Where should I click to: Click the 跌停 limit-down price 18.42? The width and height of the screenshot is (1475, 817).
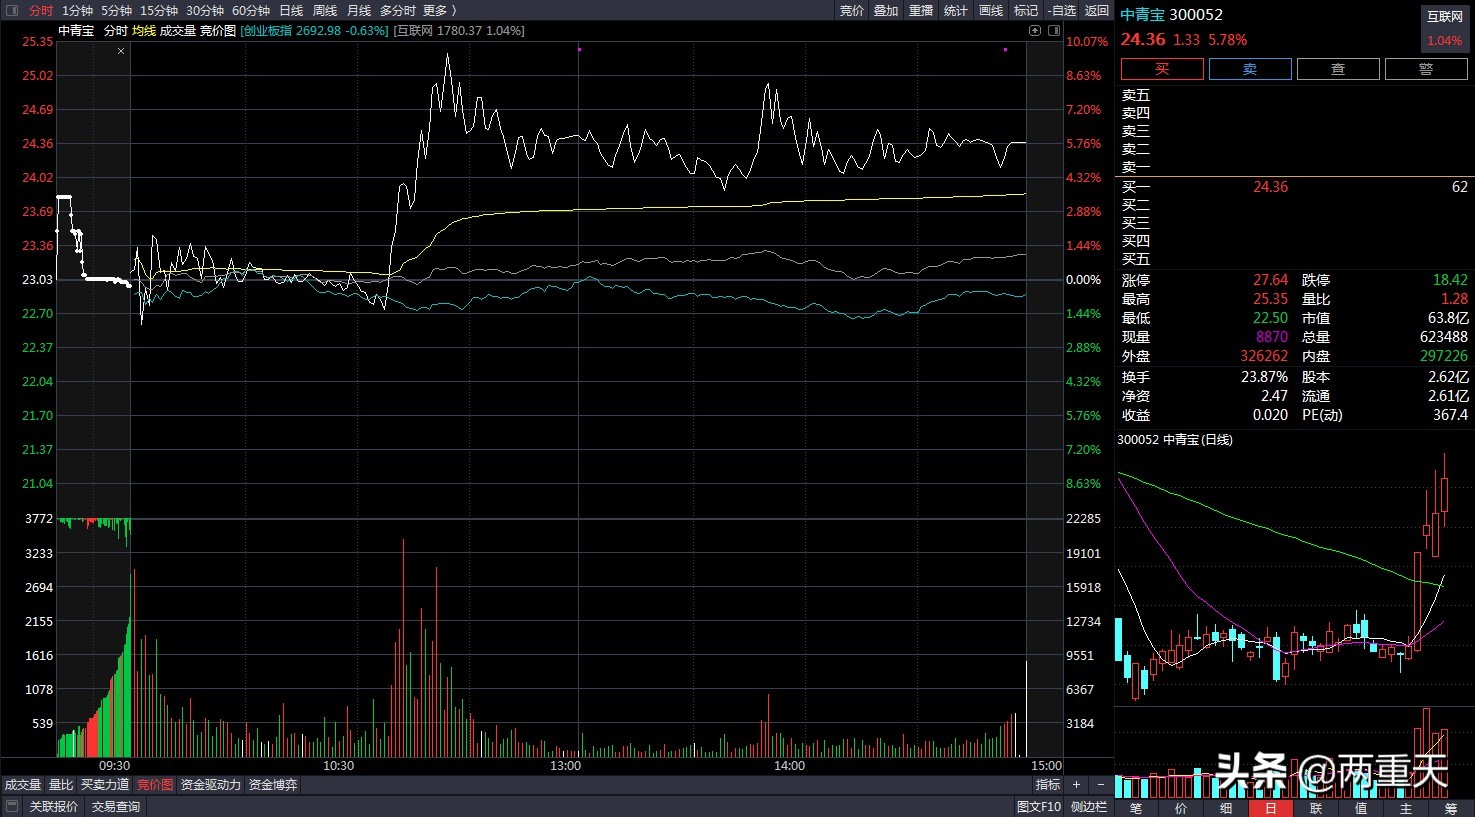(1450, 280)
